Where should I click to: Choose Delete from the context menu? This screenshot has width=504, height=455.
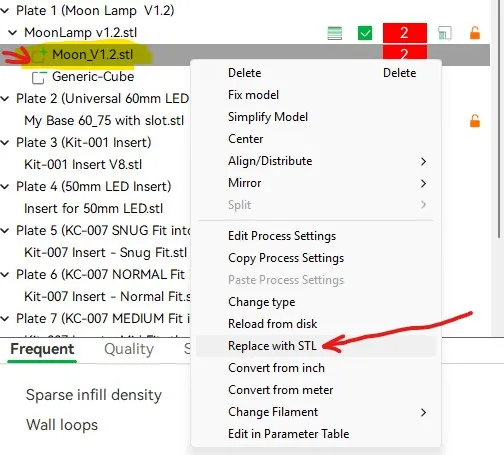(316, 73)
